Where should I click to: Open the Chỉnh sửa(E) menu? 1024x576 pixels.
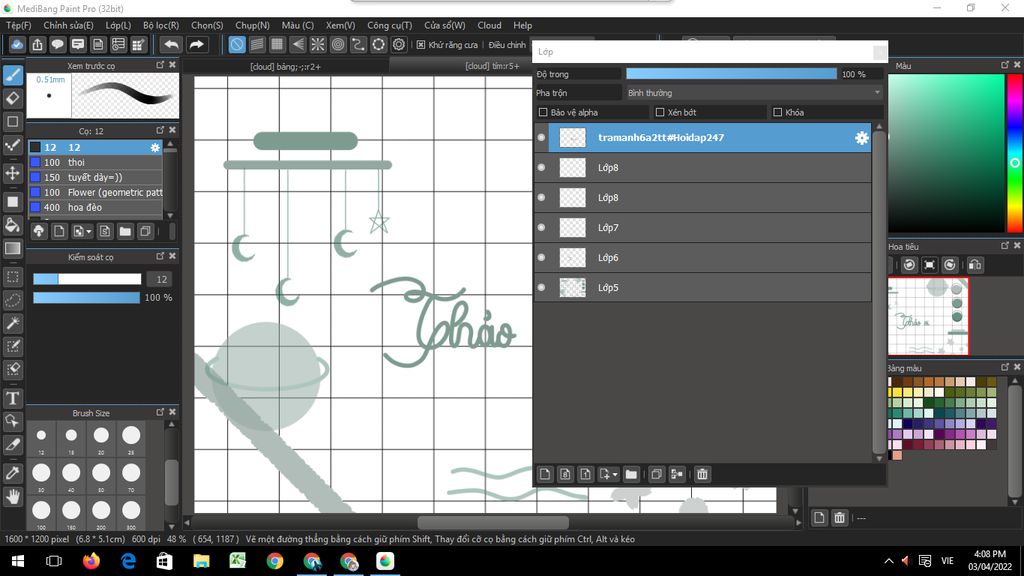pyautogui.click(x=69, y=25)
